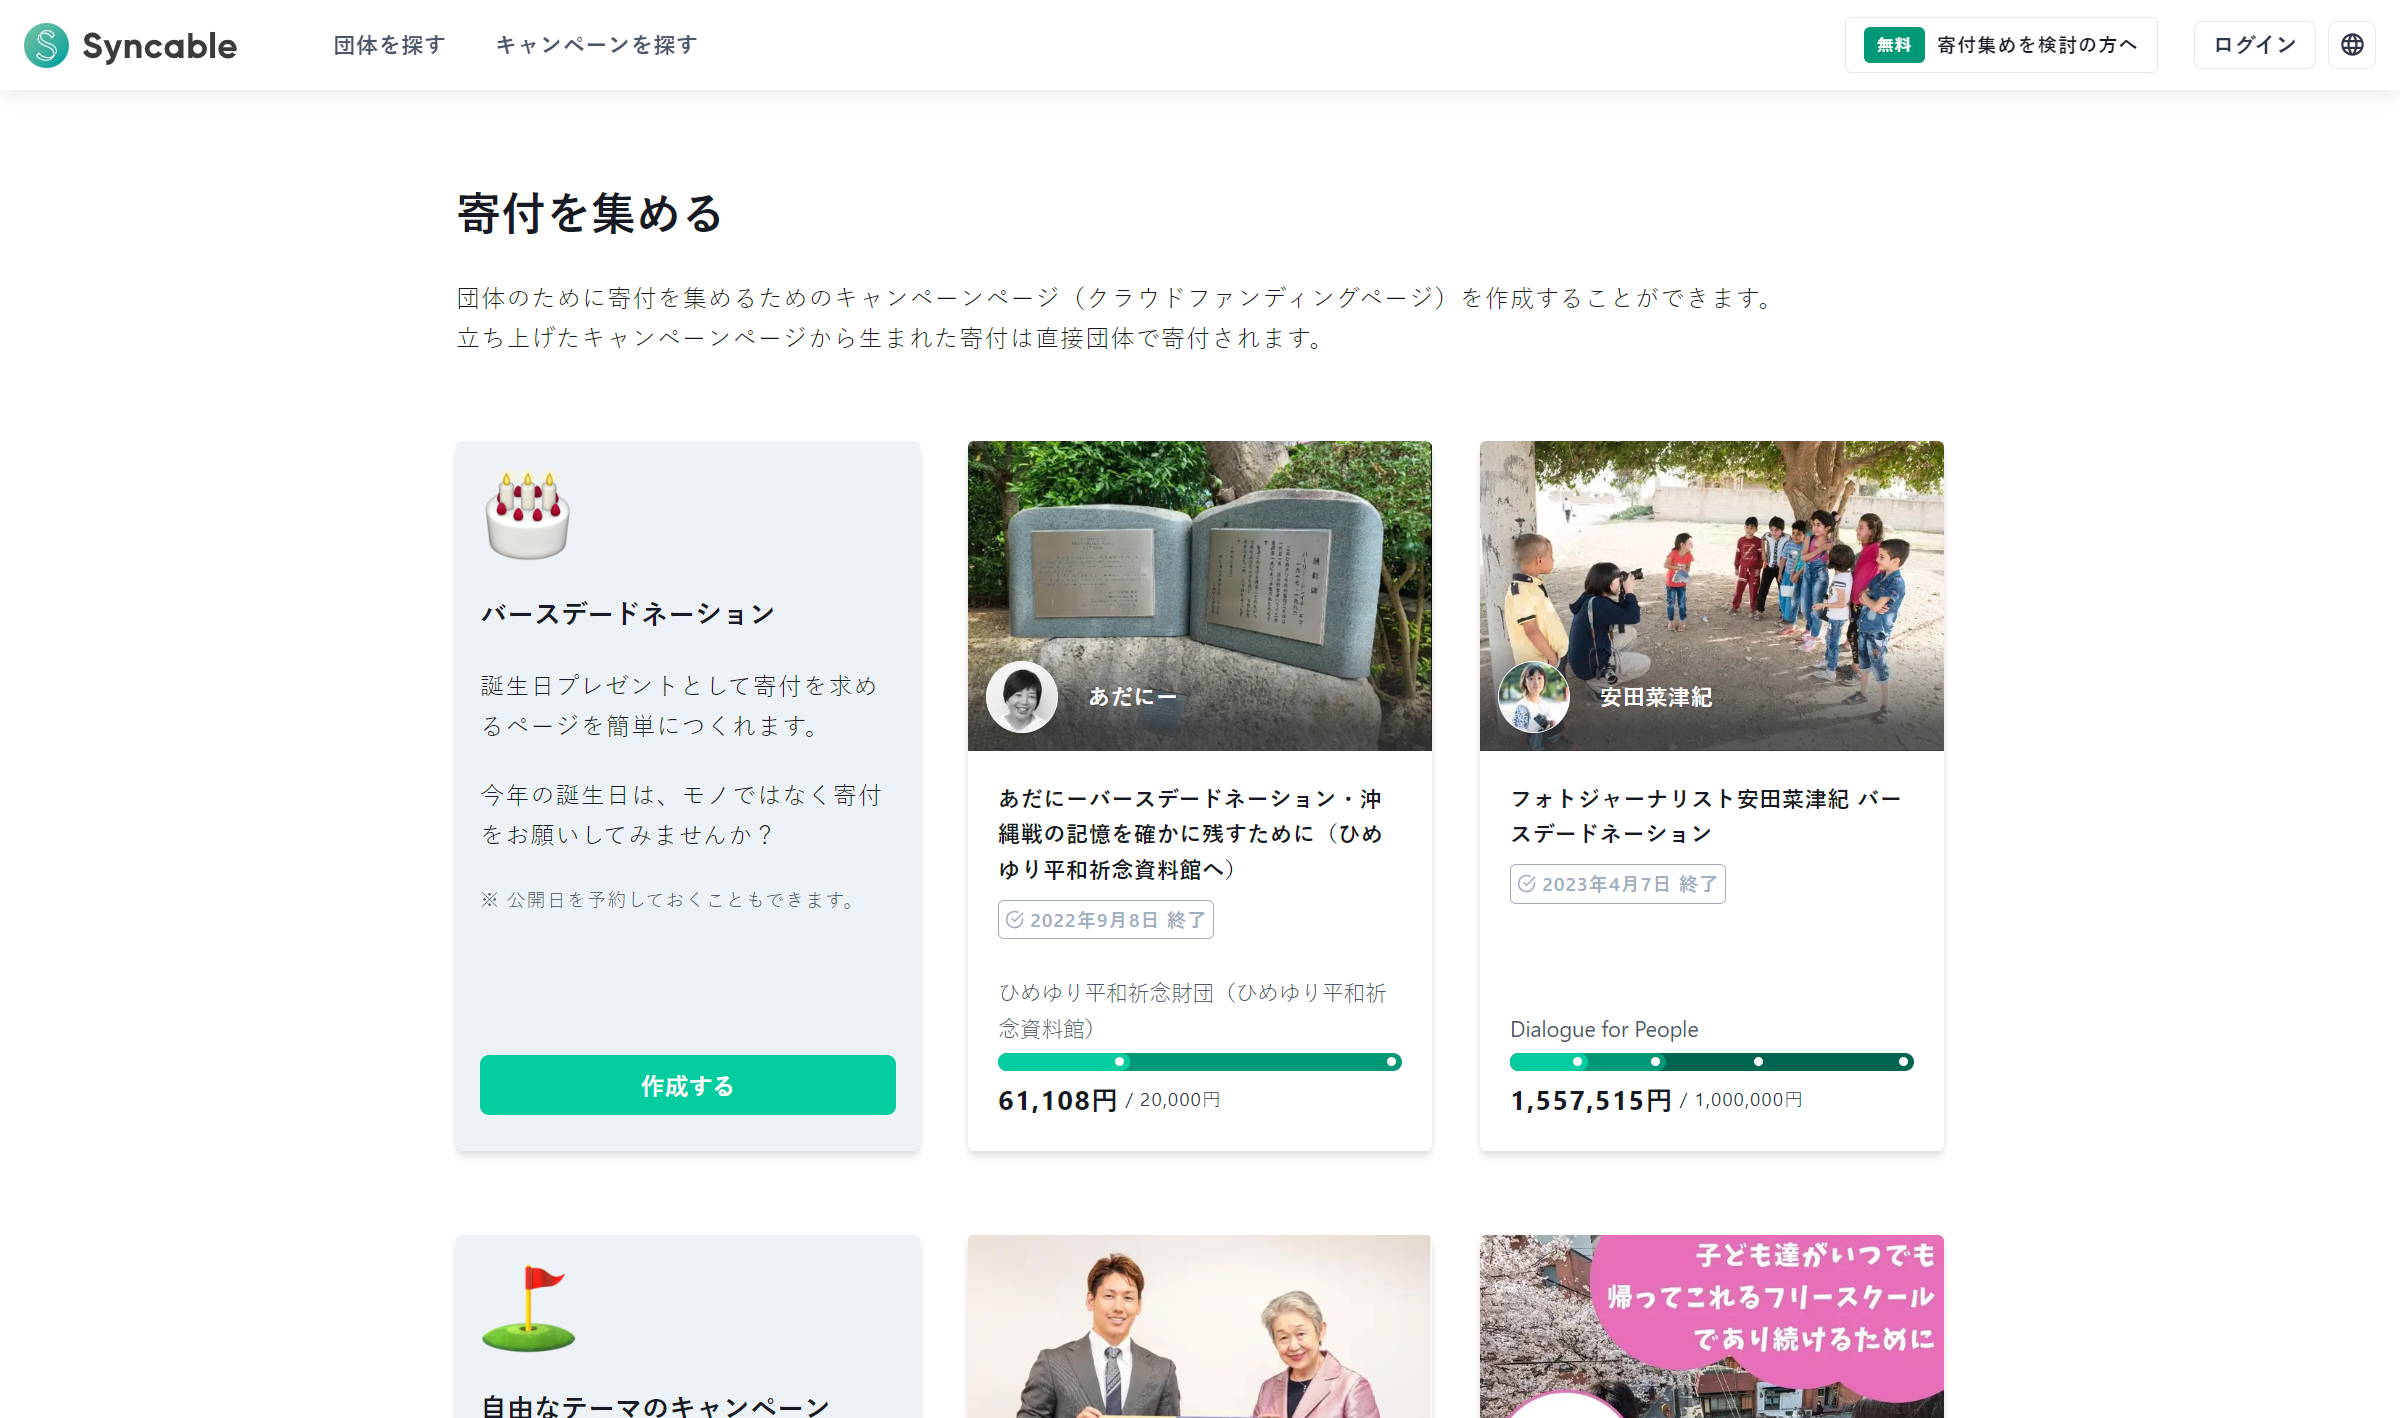
Task: Open キャンペーンを探す menu item
Action: point(597,45)
